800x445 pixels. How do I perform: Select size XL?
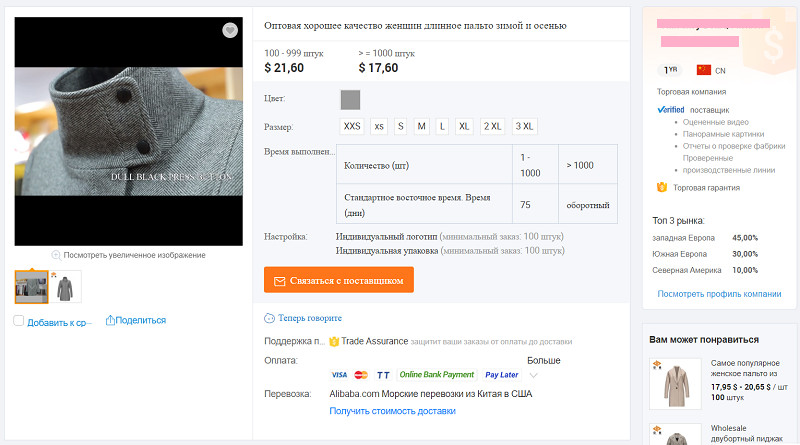pos(464,126)
